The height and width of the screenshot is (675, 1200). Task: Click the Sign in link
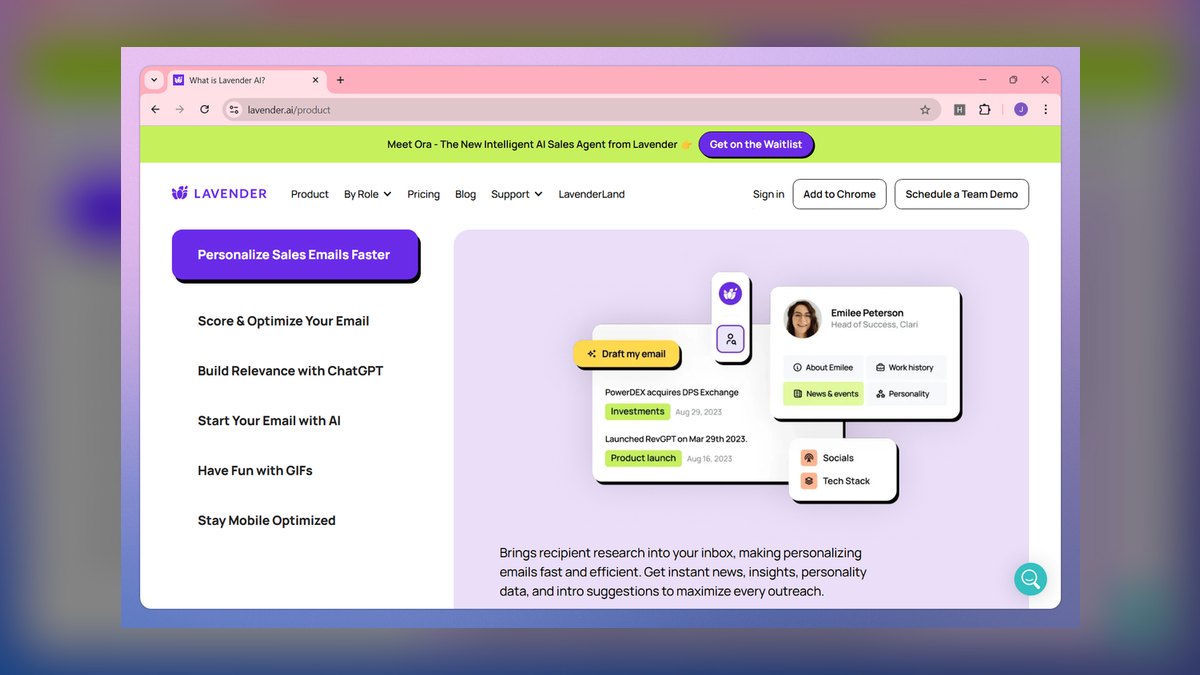pos(769,194)
